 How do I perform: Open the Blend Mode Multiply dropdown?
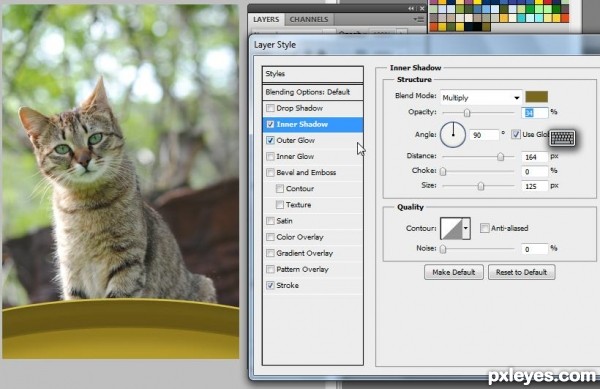click(x=481, y=98)
